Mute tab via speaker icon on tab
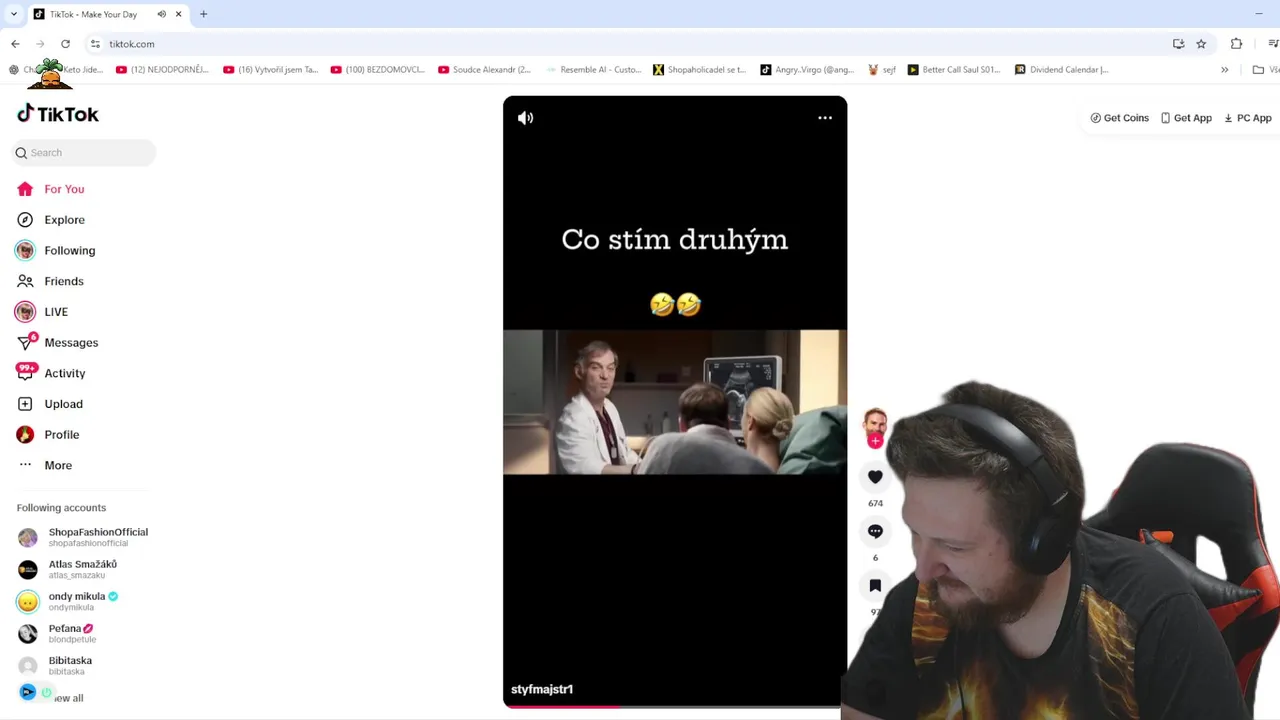This screenshot has width=1280, height=720. [161, 14]
